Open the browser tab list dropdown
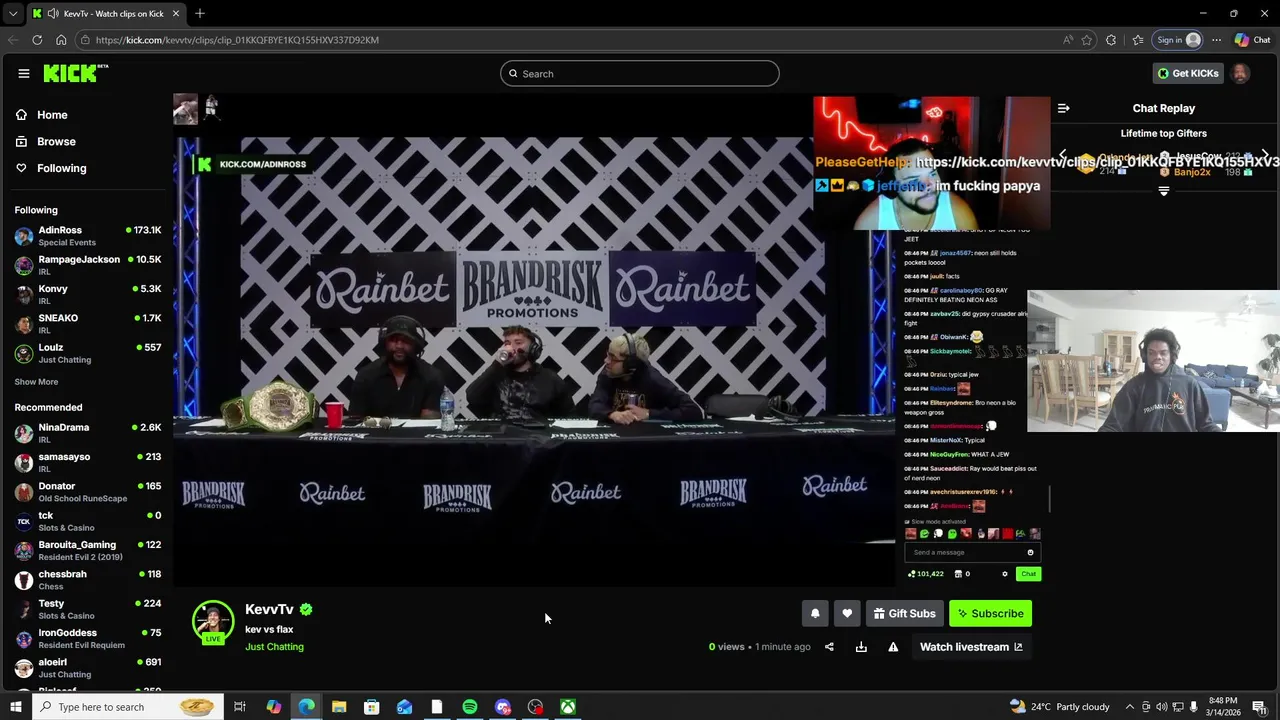The image size is (1280, 720). 12,14
